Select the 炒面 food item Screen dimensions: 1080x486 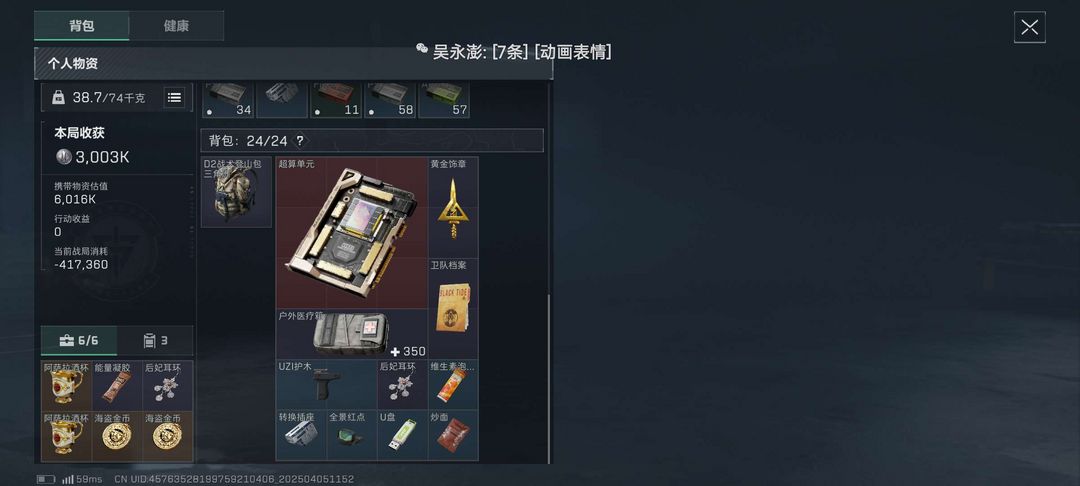453,435
